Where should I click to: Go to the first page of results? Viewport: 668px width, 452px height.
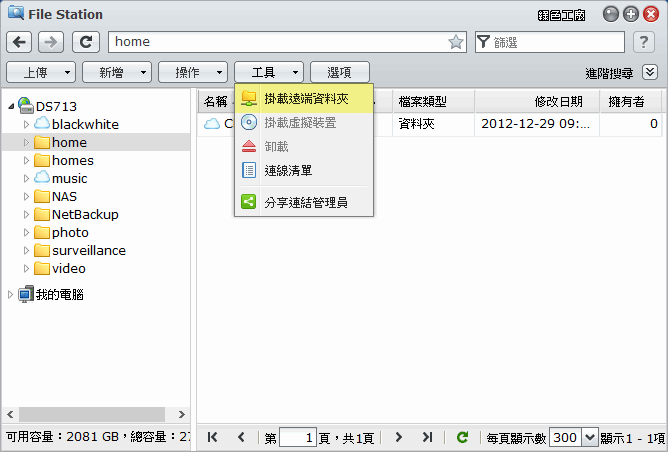(212, 437)
